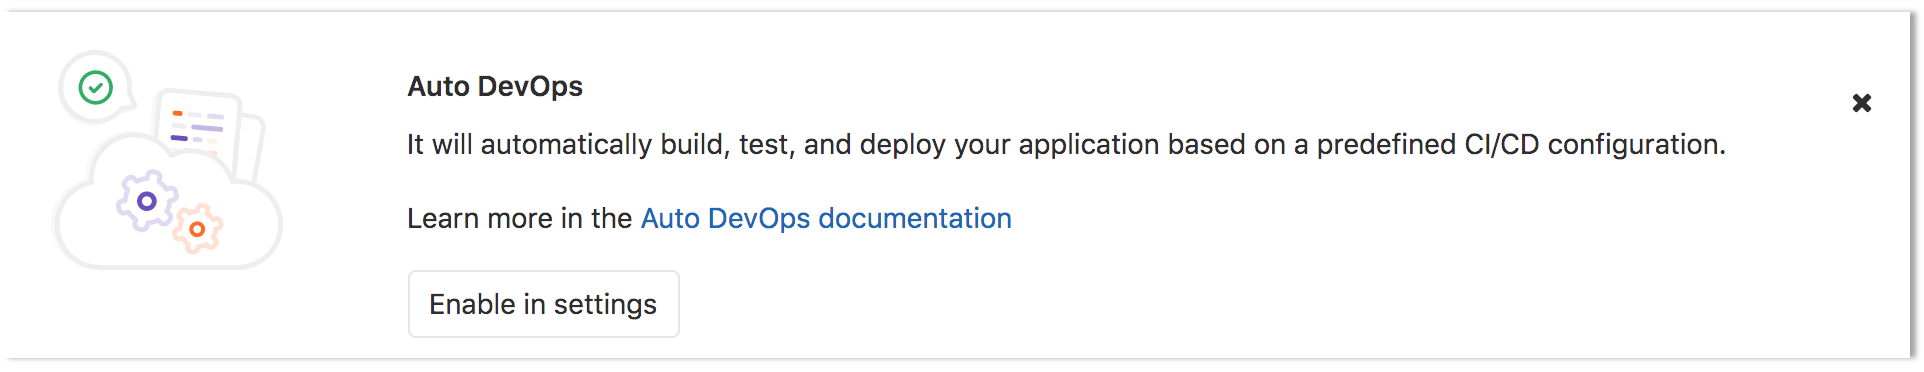Click the green checkmark circle icon
1924x372 pixels.
pyautogui.click(x=96, y=87)
